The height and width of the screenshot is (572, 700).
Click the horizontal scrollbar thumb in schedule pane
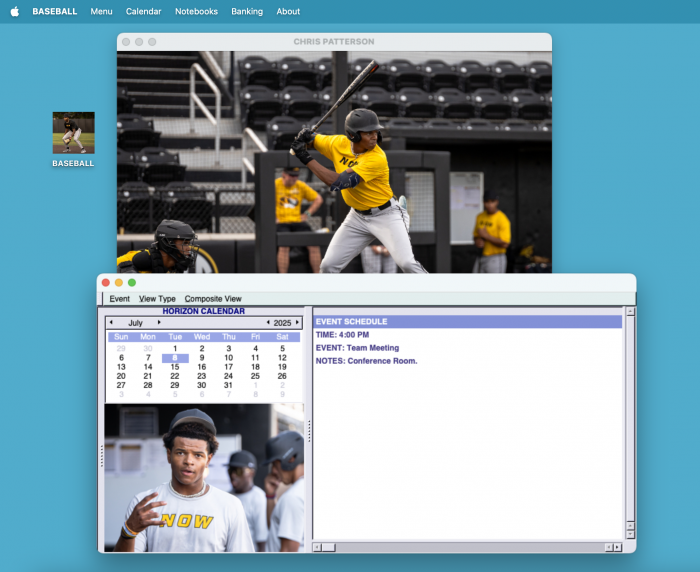point(328,547)
